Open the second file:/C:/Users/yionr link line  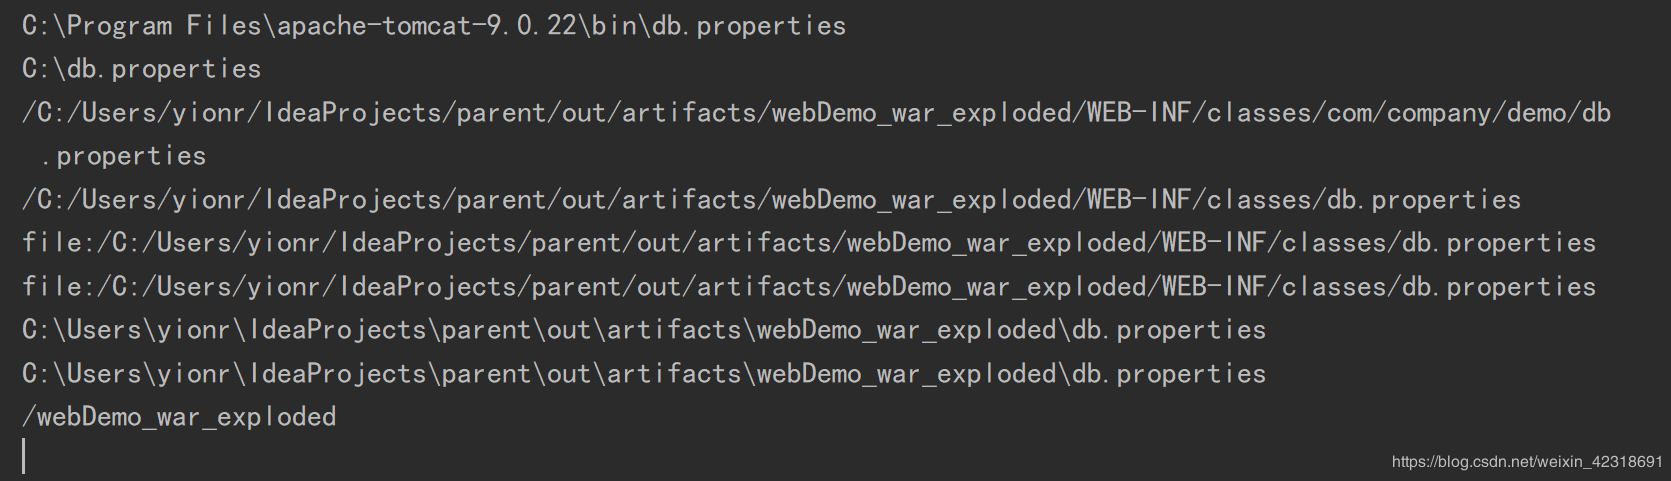tap(809, 287)
